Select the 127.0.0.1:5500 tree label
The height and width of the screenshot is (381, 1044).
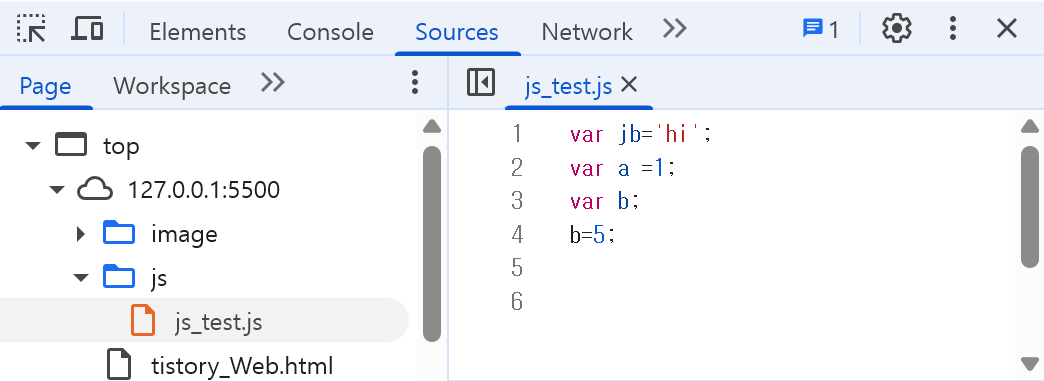tap(204, 190)
